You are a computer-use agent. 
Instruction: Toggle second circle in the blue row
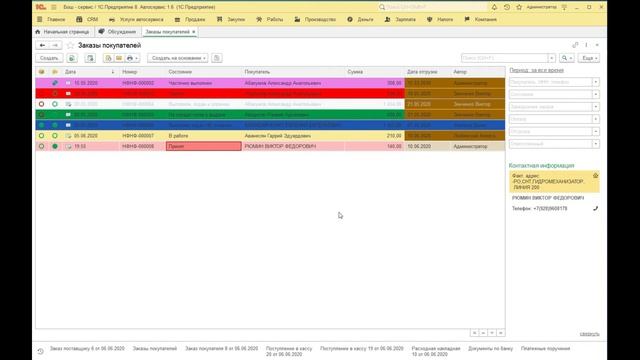click(x=55, y=125)
